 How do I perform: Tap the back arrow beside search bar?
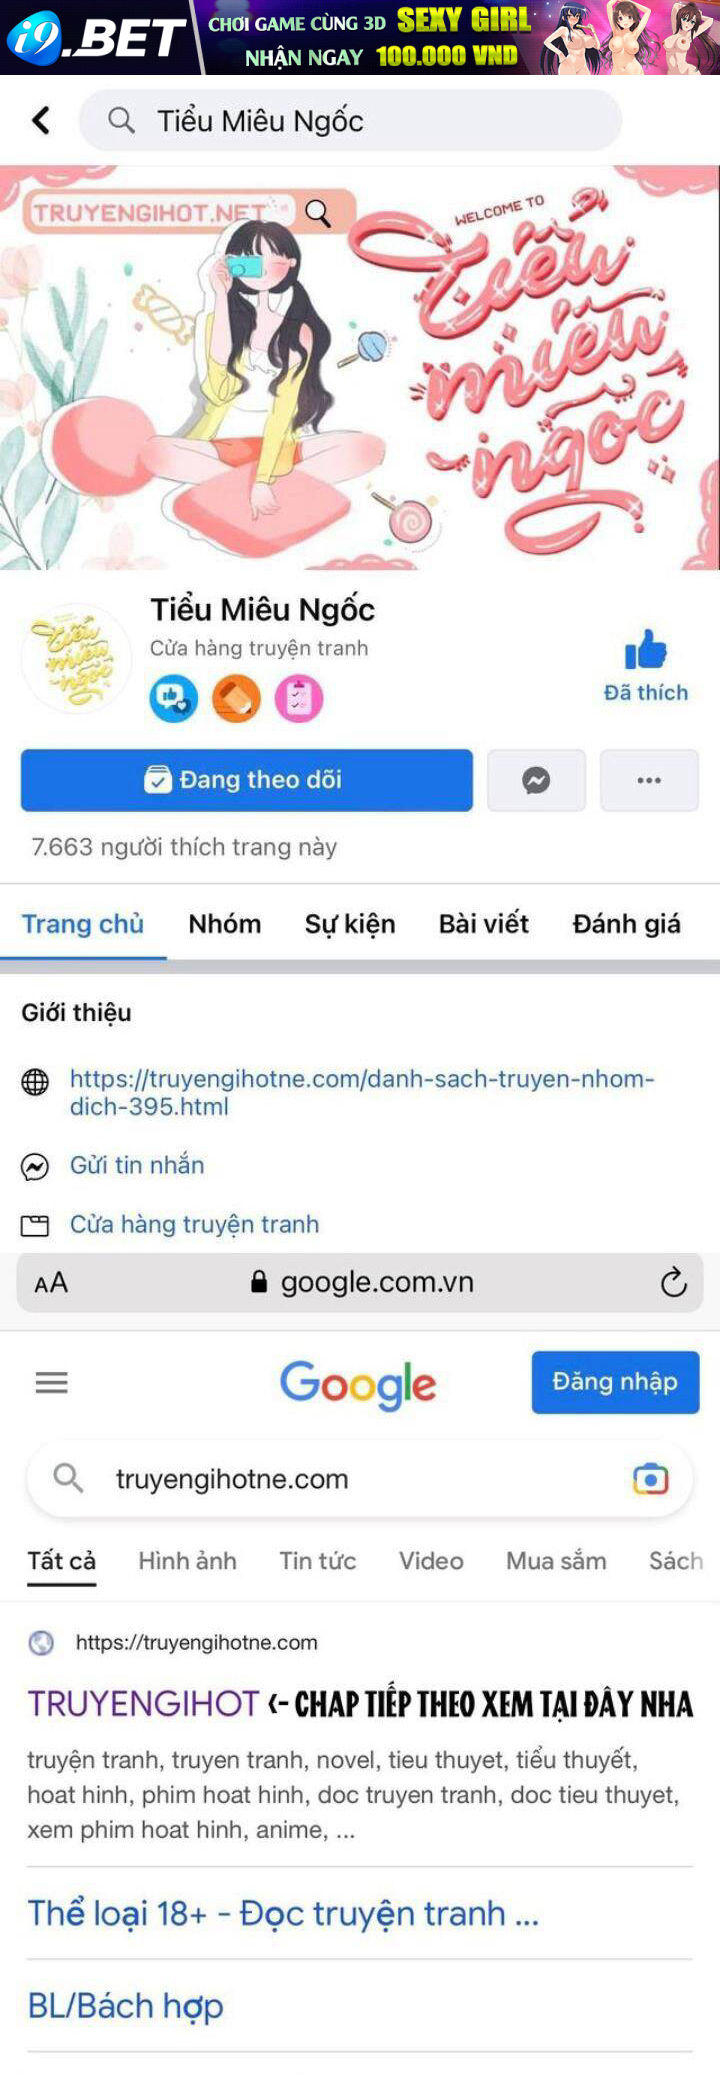(41, 121)
